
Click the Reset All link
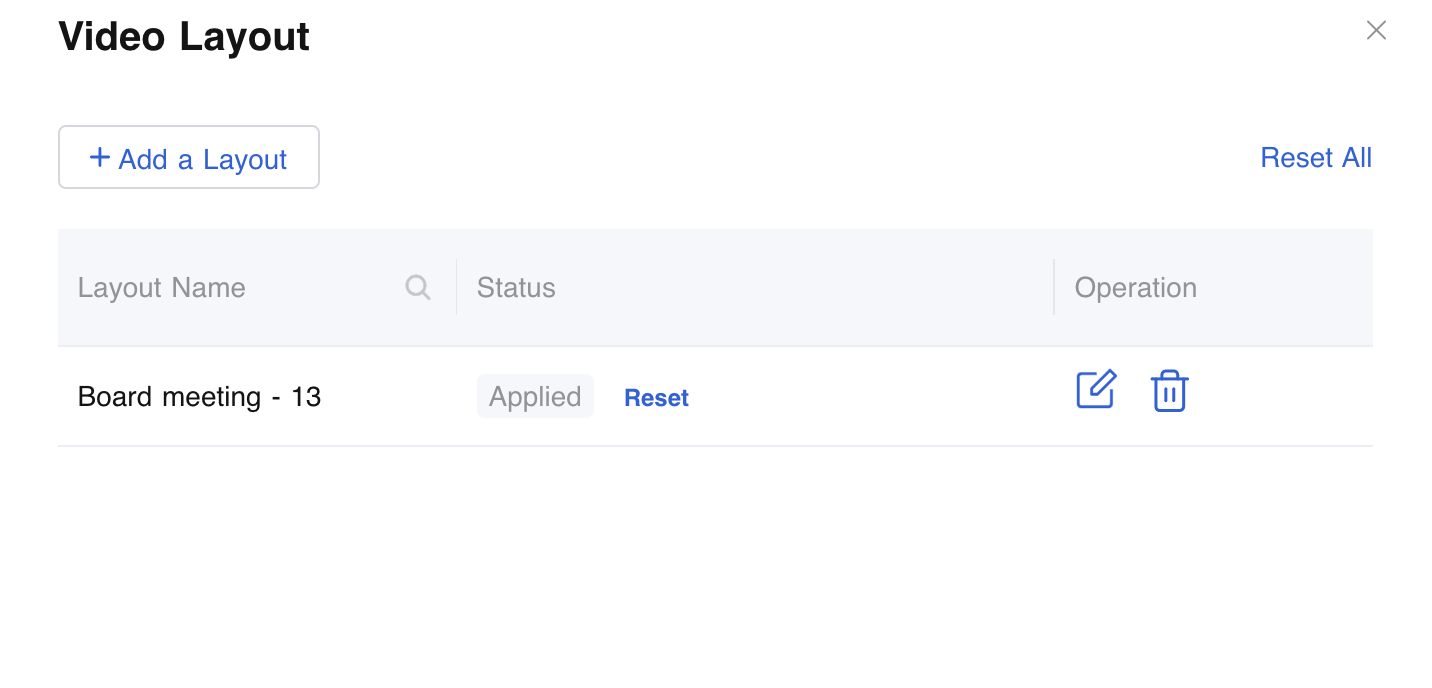click(1315, 158)
